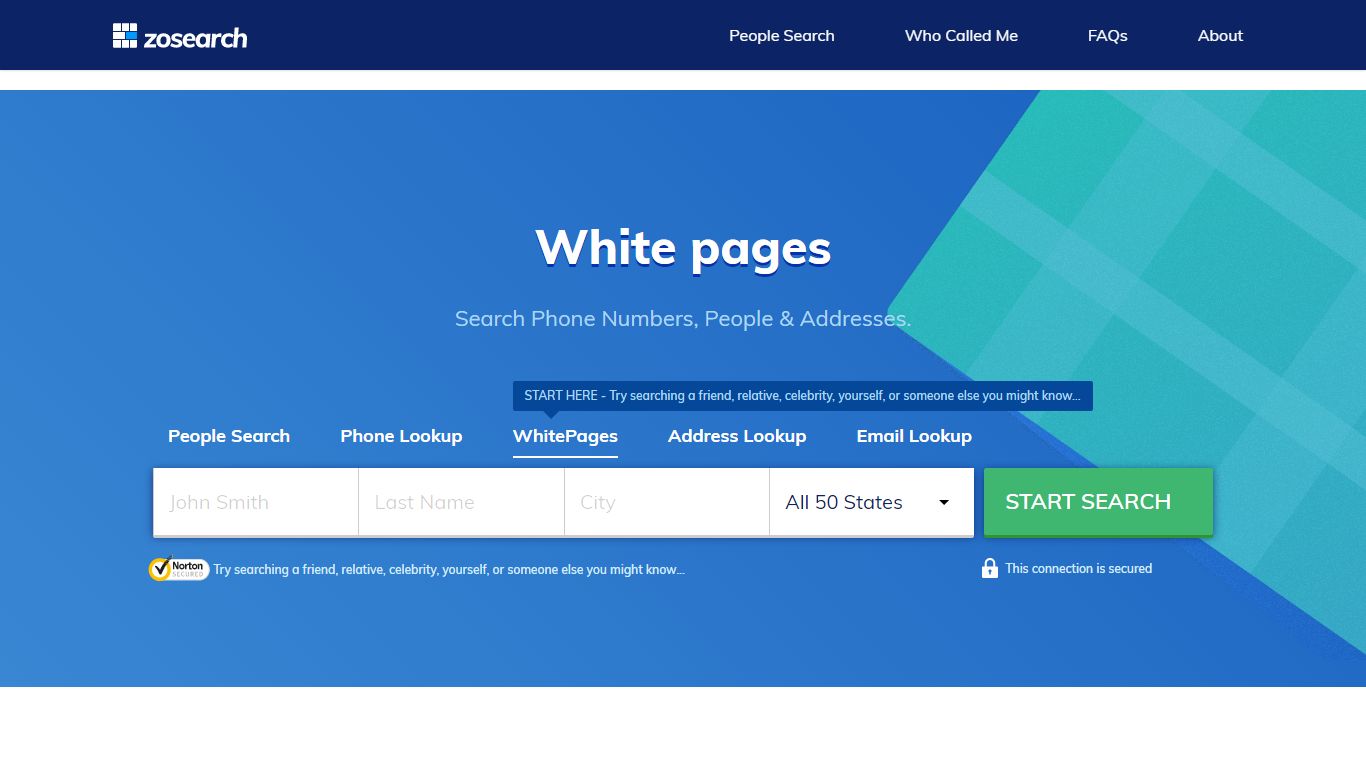
Task: Click 'Search Phone Numbers, People & Addresses.' text
Action: 683,319
